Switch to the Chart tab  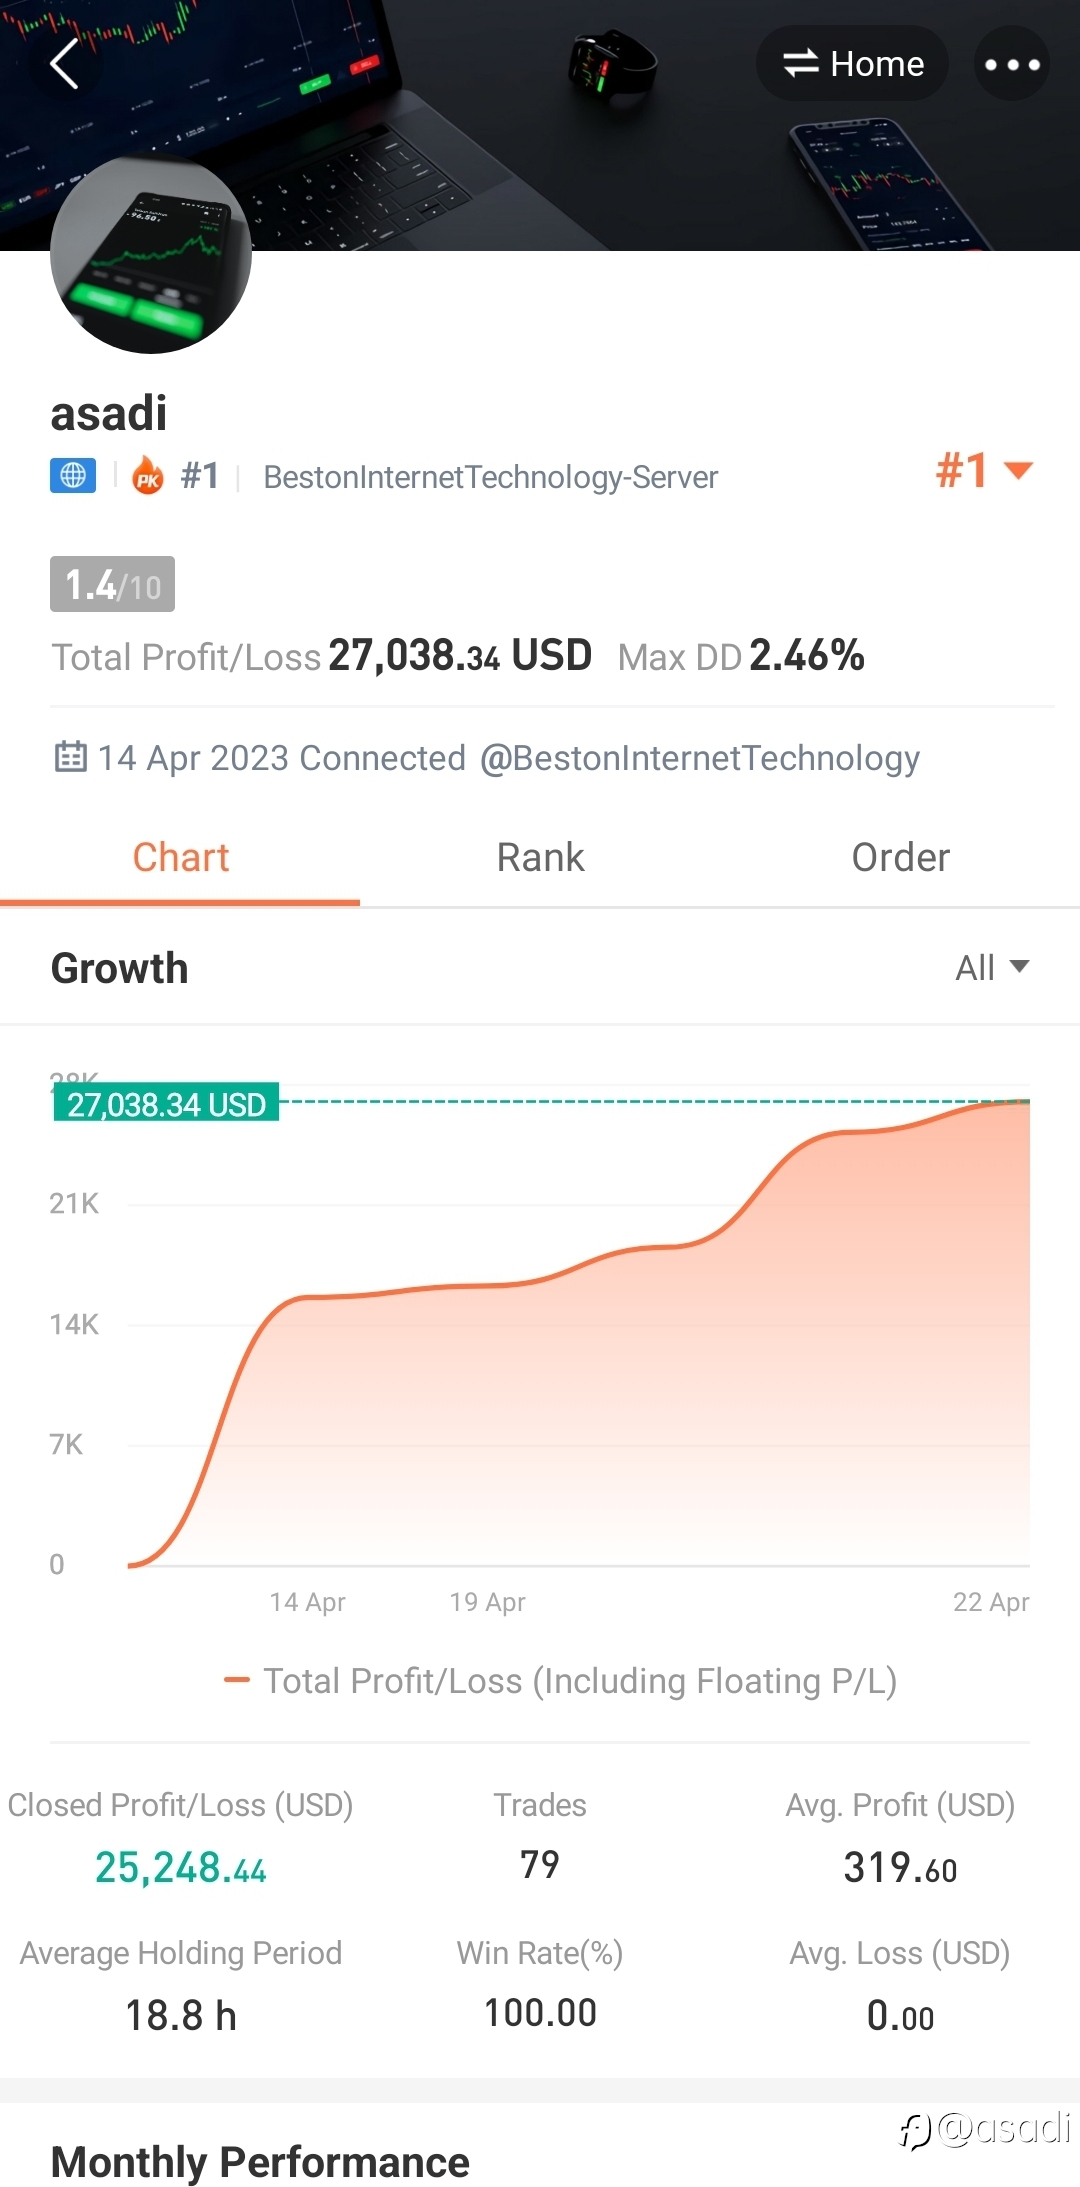(x=180, y=858)
